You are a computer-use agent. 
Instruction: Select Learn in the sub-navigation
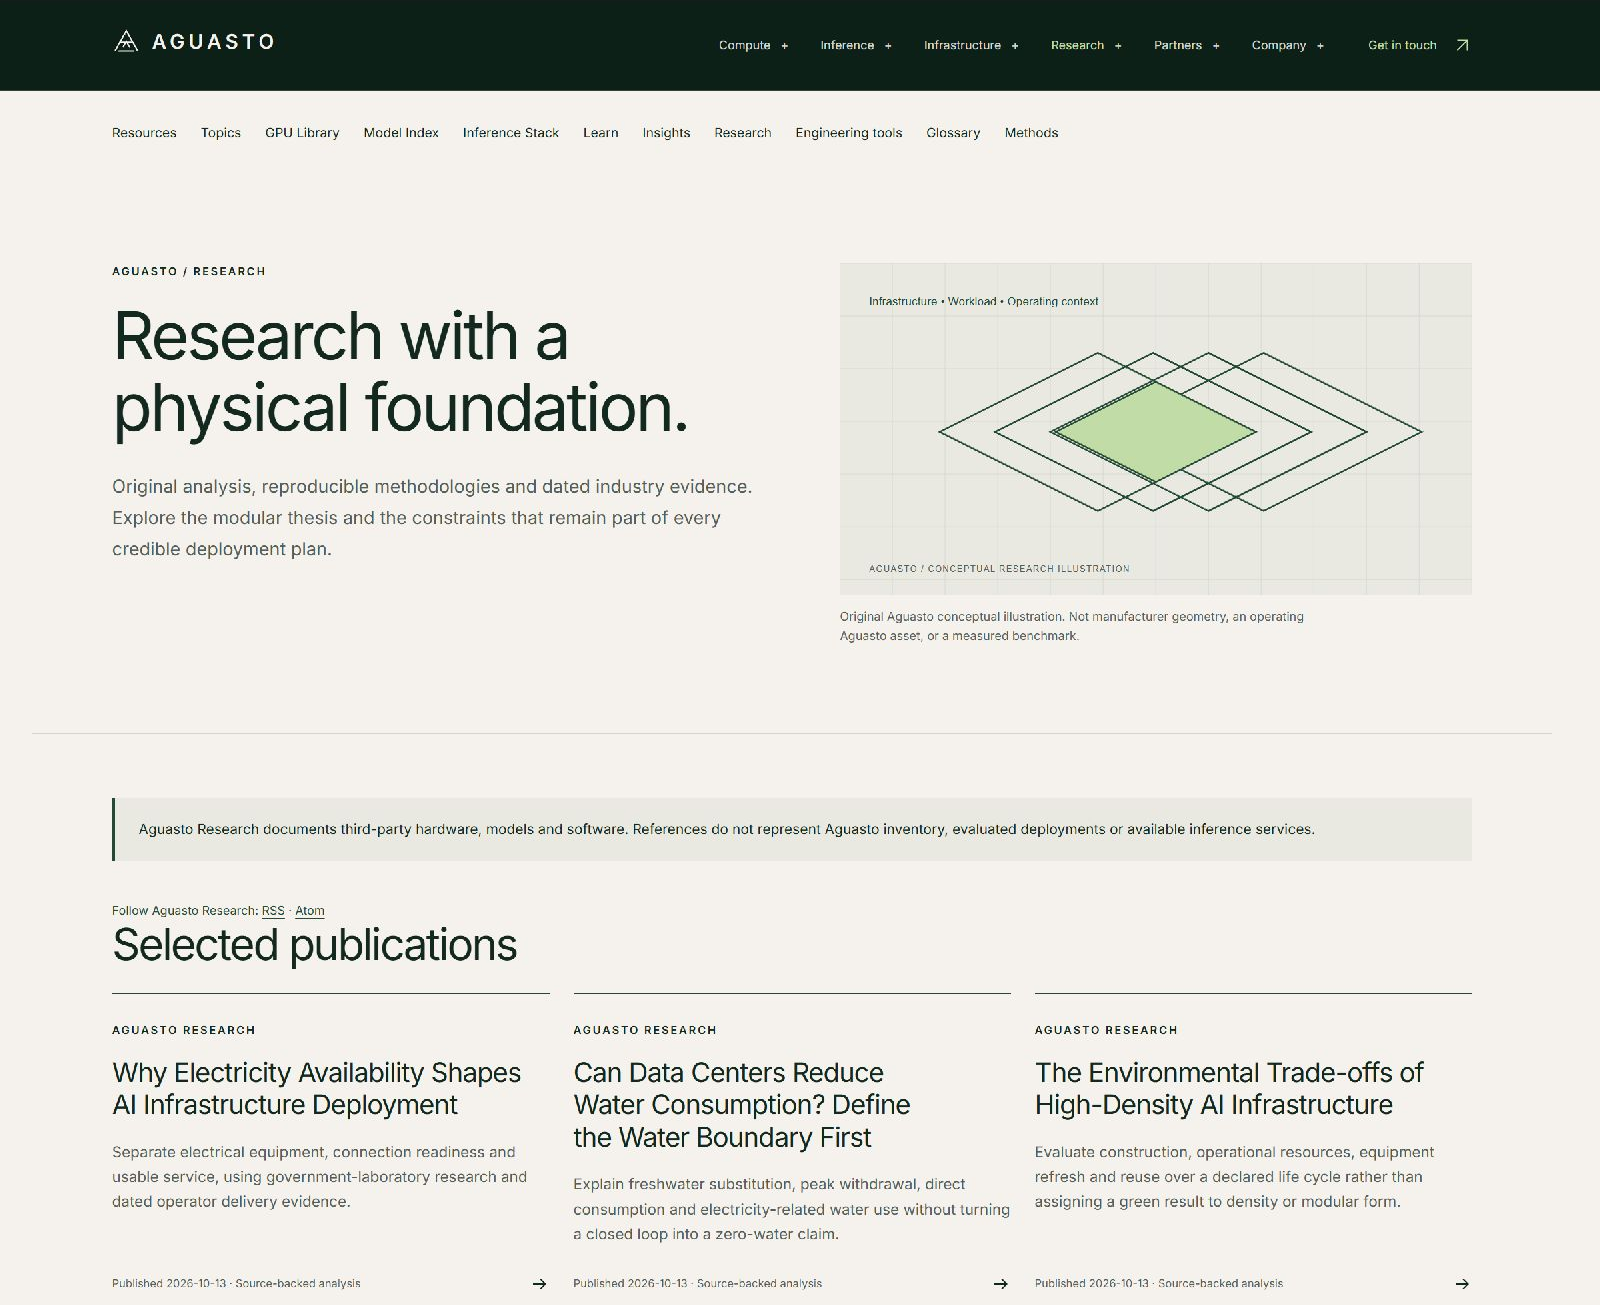[x=601, y=133]
